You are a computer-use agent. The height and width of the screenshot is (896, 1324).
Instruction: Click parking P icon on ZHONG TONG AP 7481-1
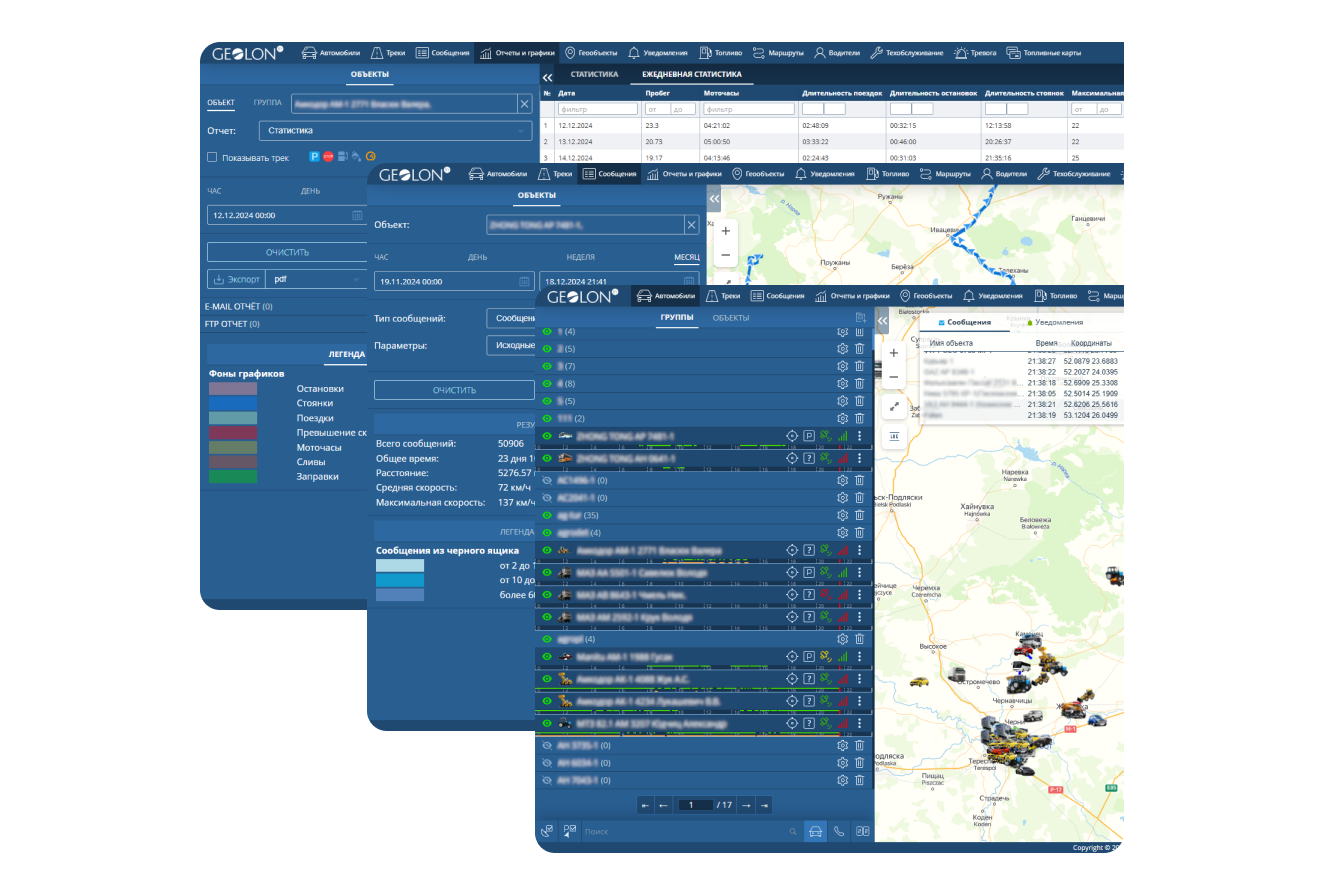809,436
